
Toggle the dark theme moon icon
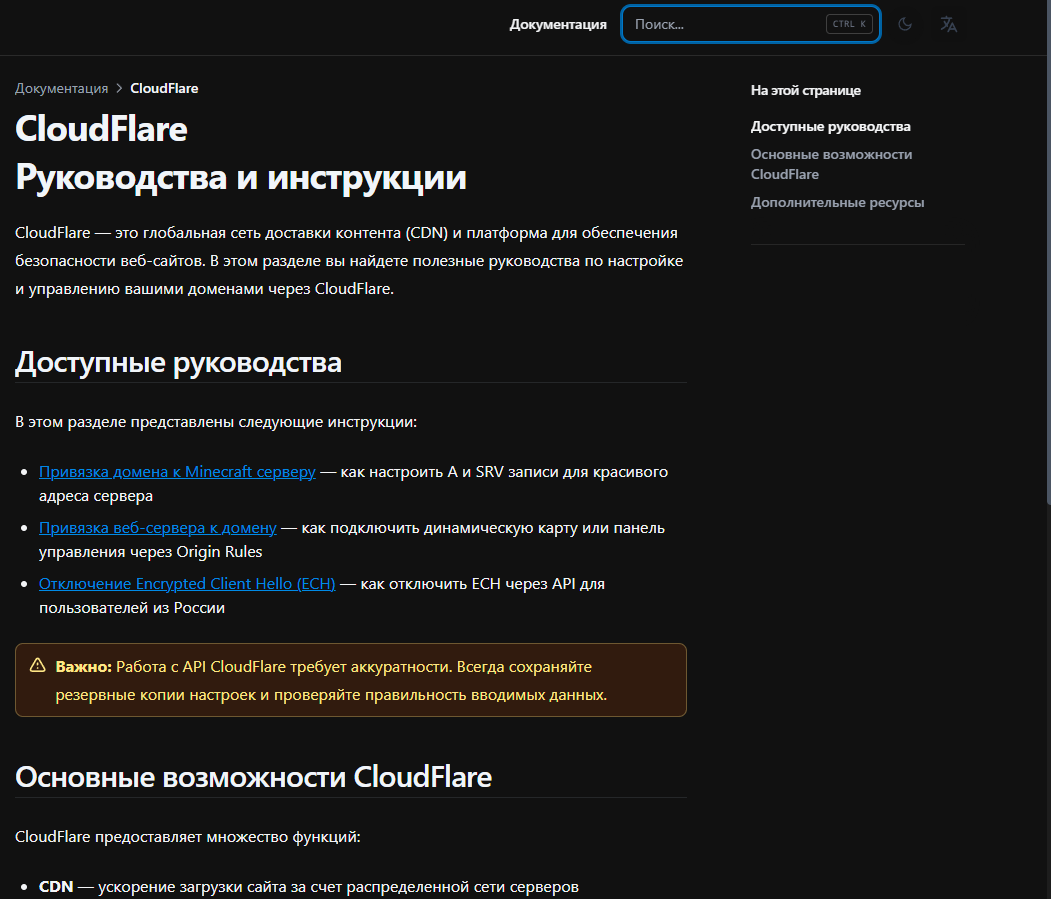click(x=905, y=24)
